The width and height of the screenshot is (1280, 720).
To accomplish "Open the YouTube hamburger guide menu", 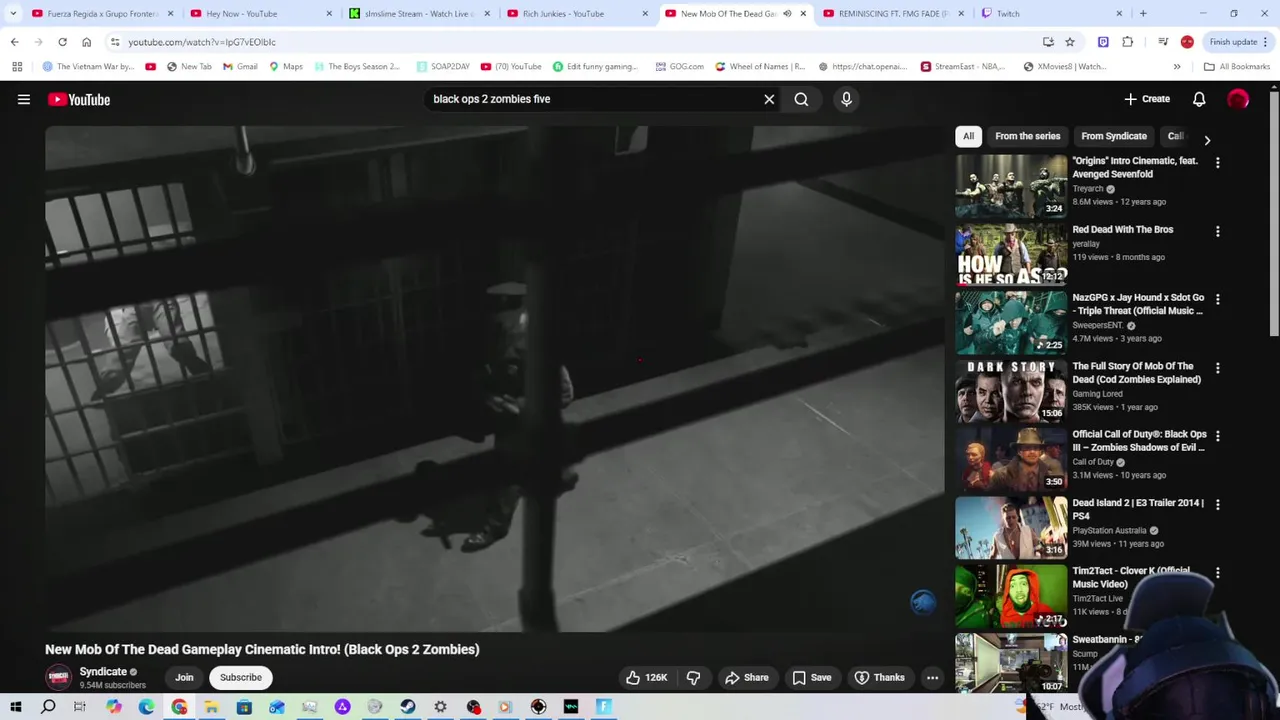I will 24,99.
